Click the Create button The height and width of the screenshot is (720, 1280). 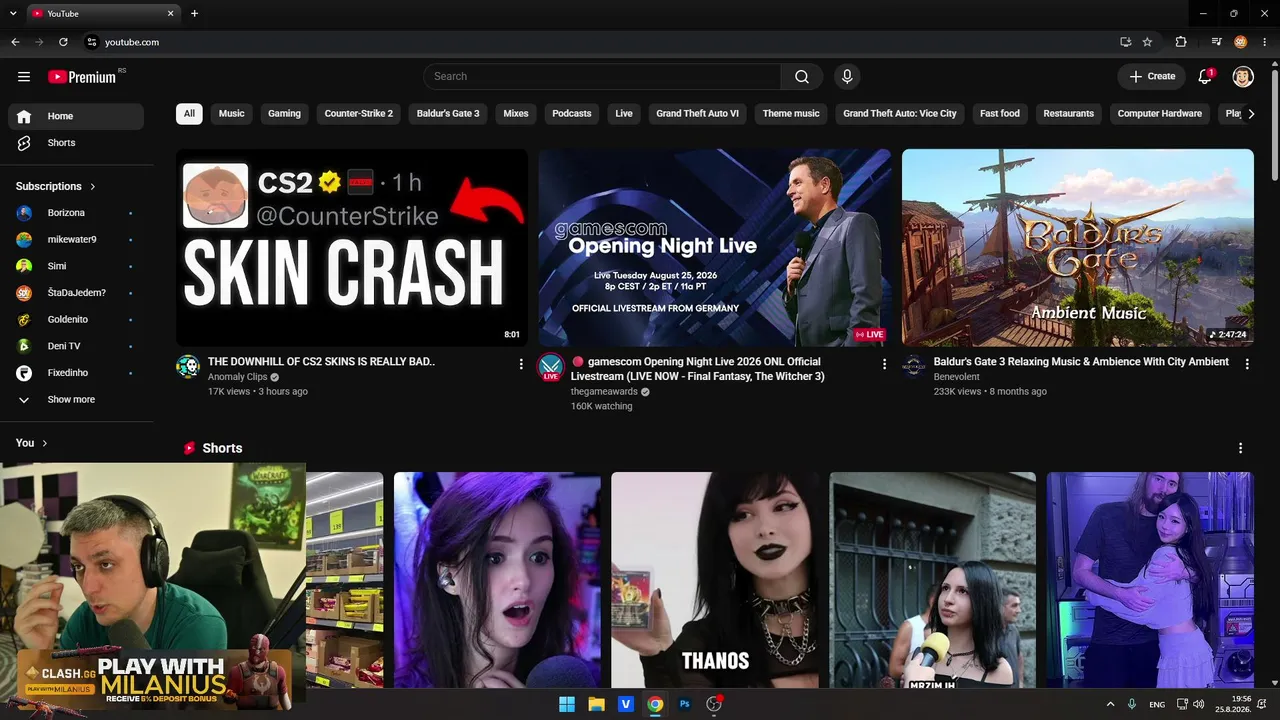[x=1153, y=77]
